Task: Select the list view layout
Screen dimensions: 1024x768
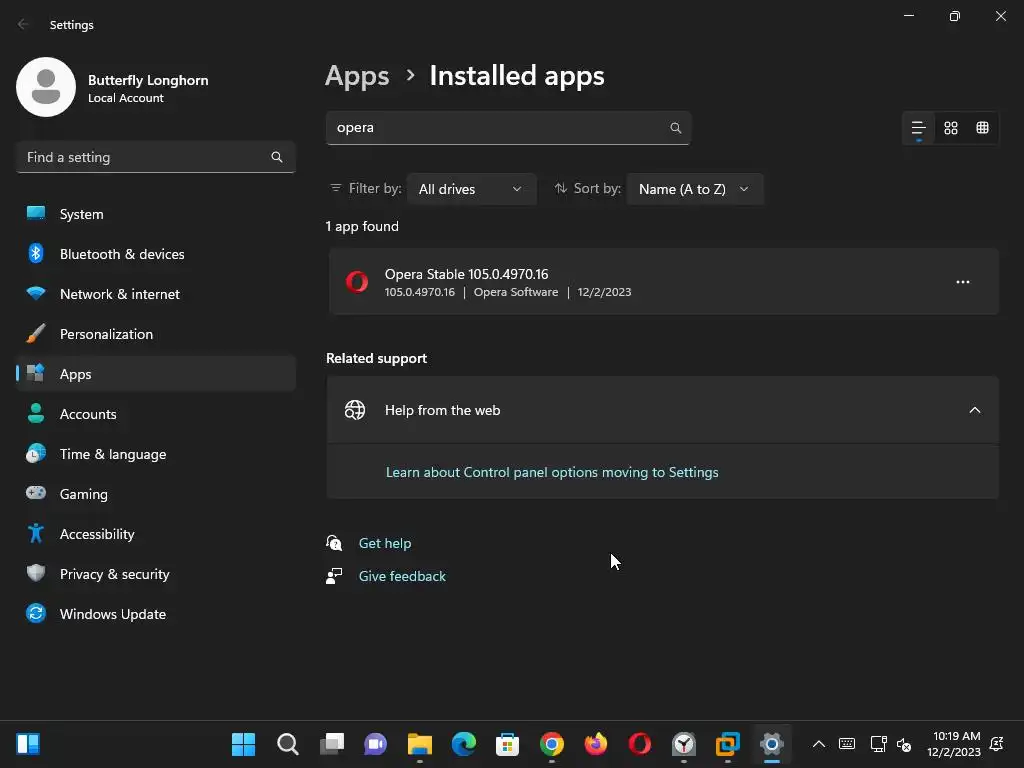Action: point(918,128)
